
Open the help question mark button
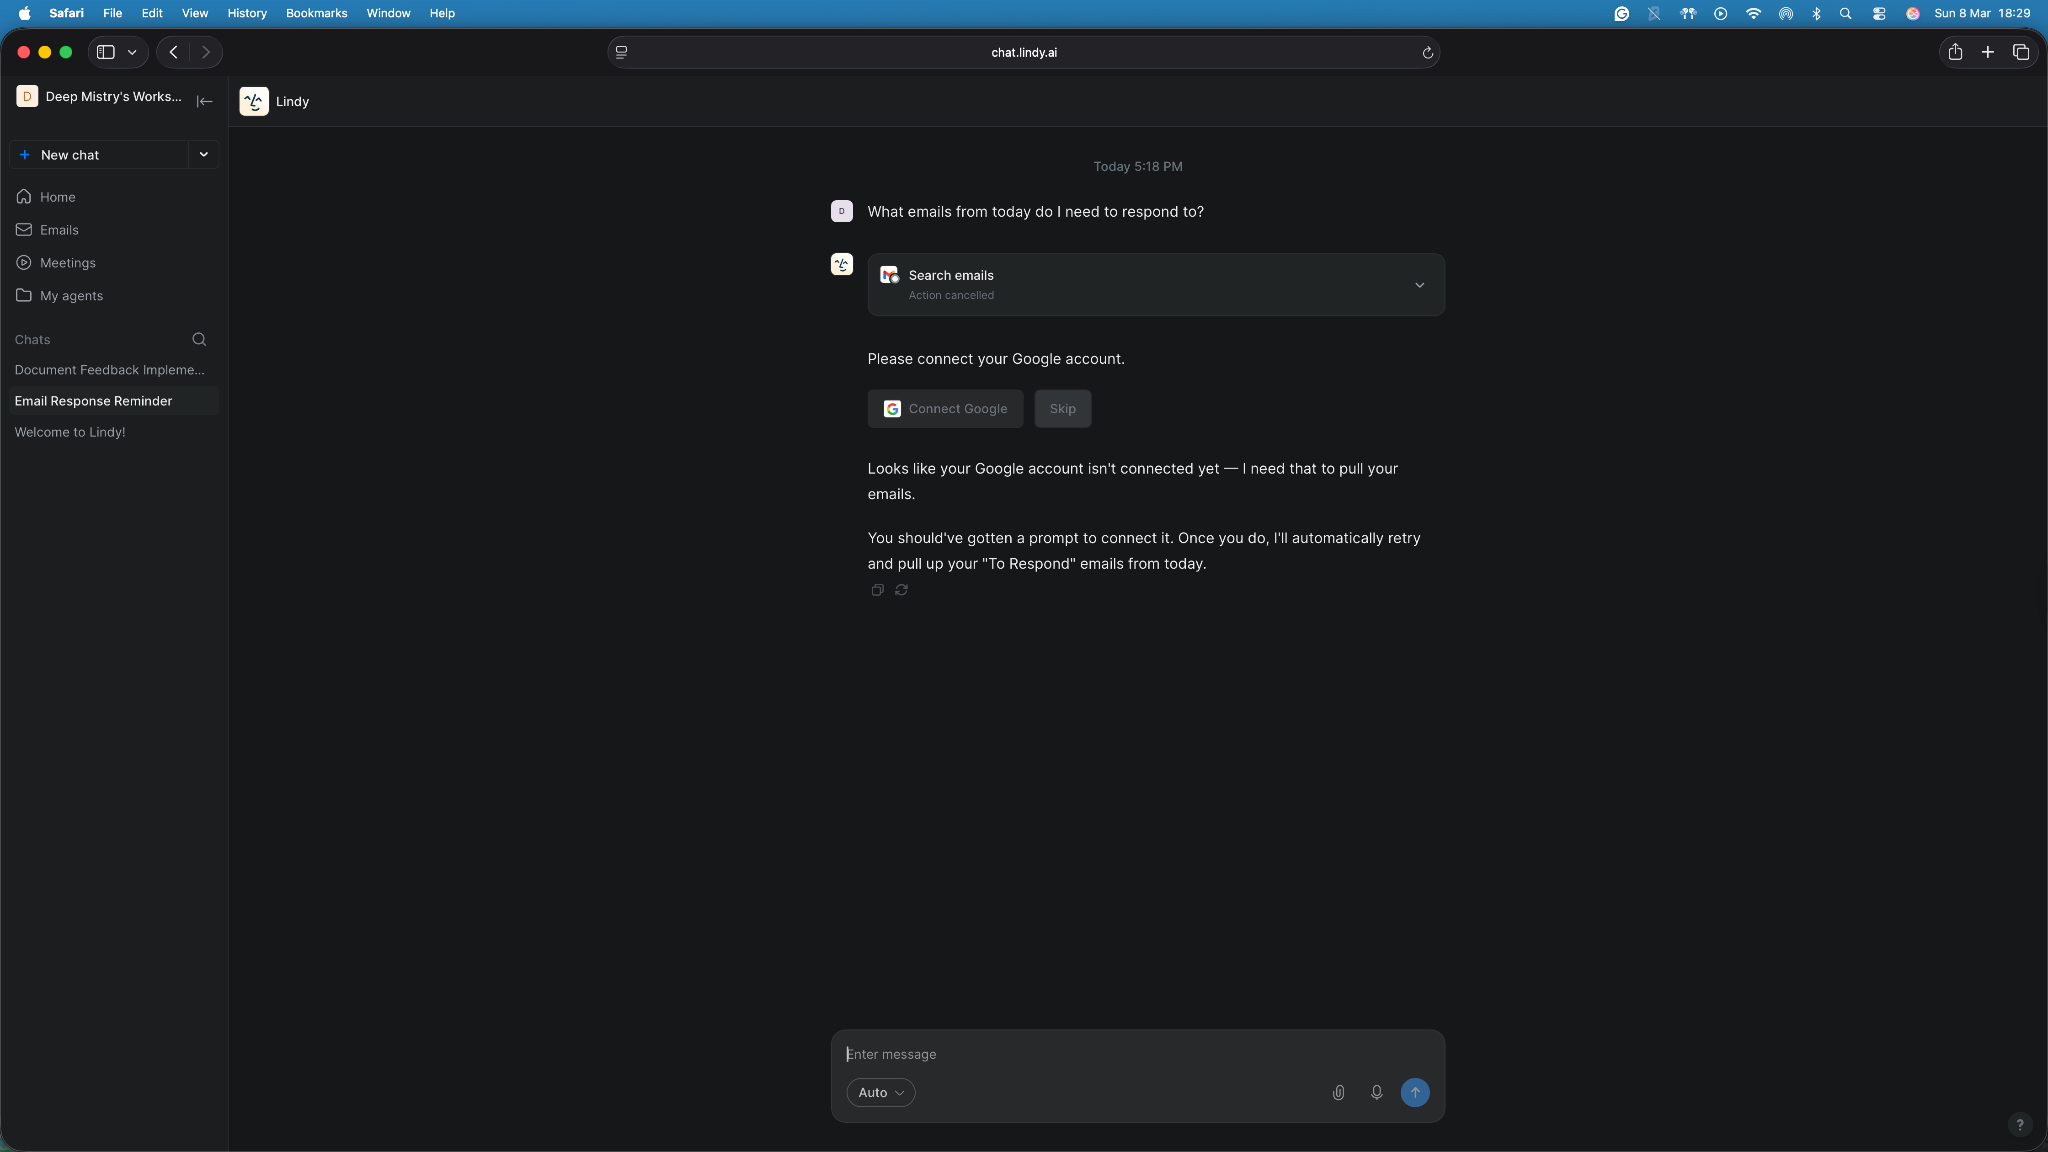point(2019,1125)
